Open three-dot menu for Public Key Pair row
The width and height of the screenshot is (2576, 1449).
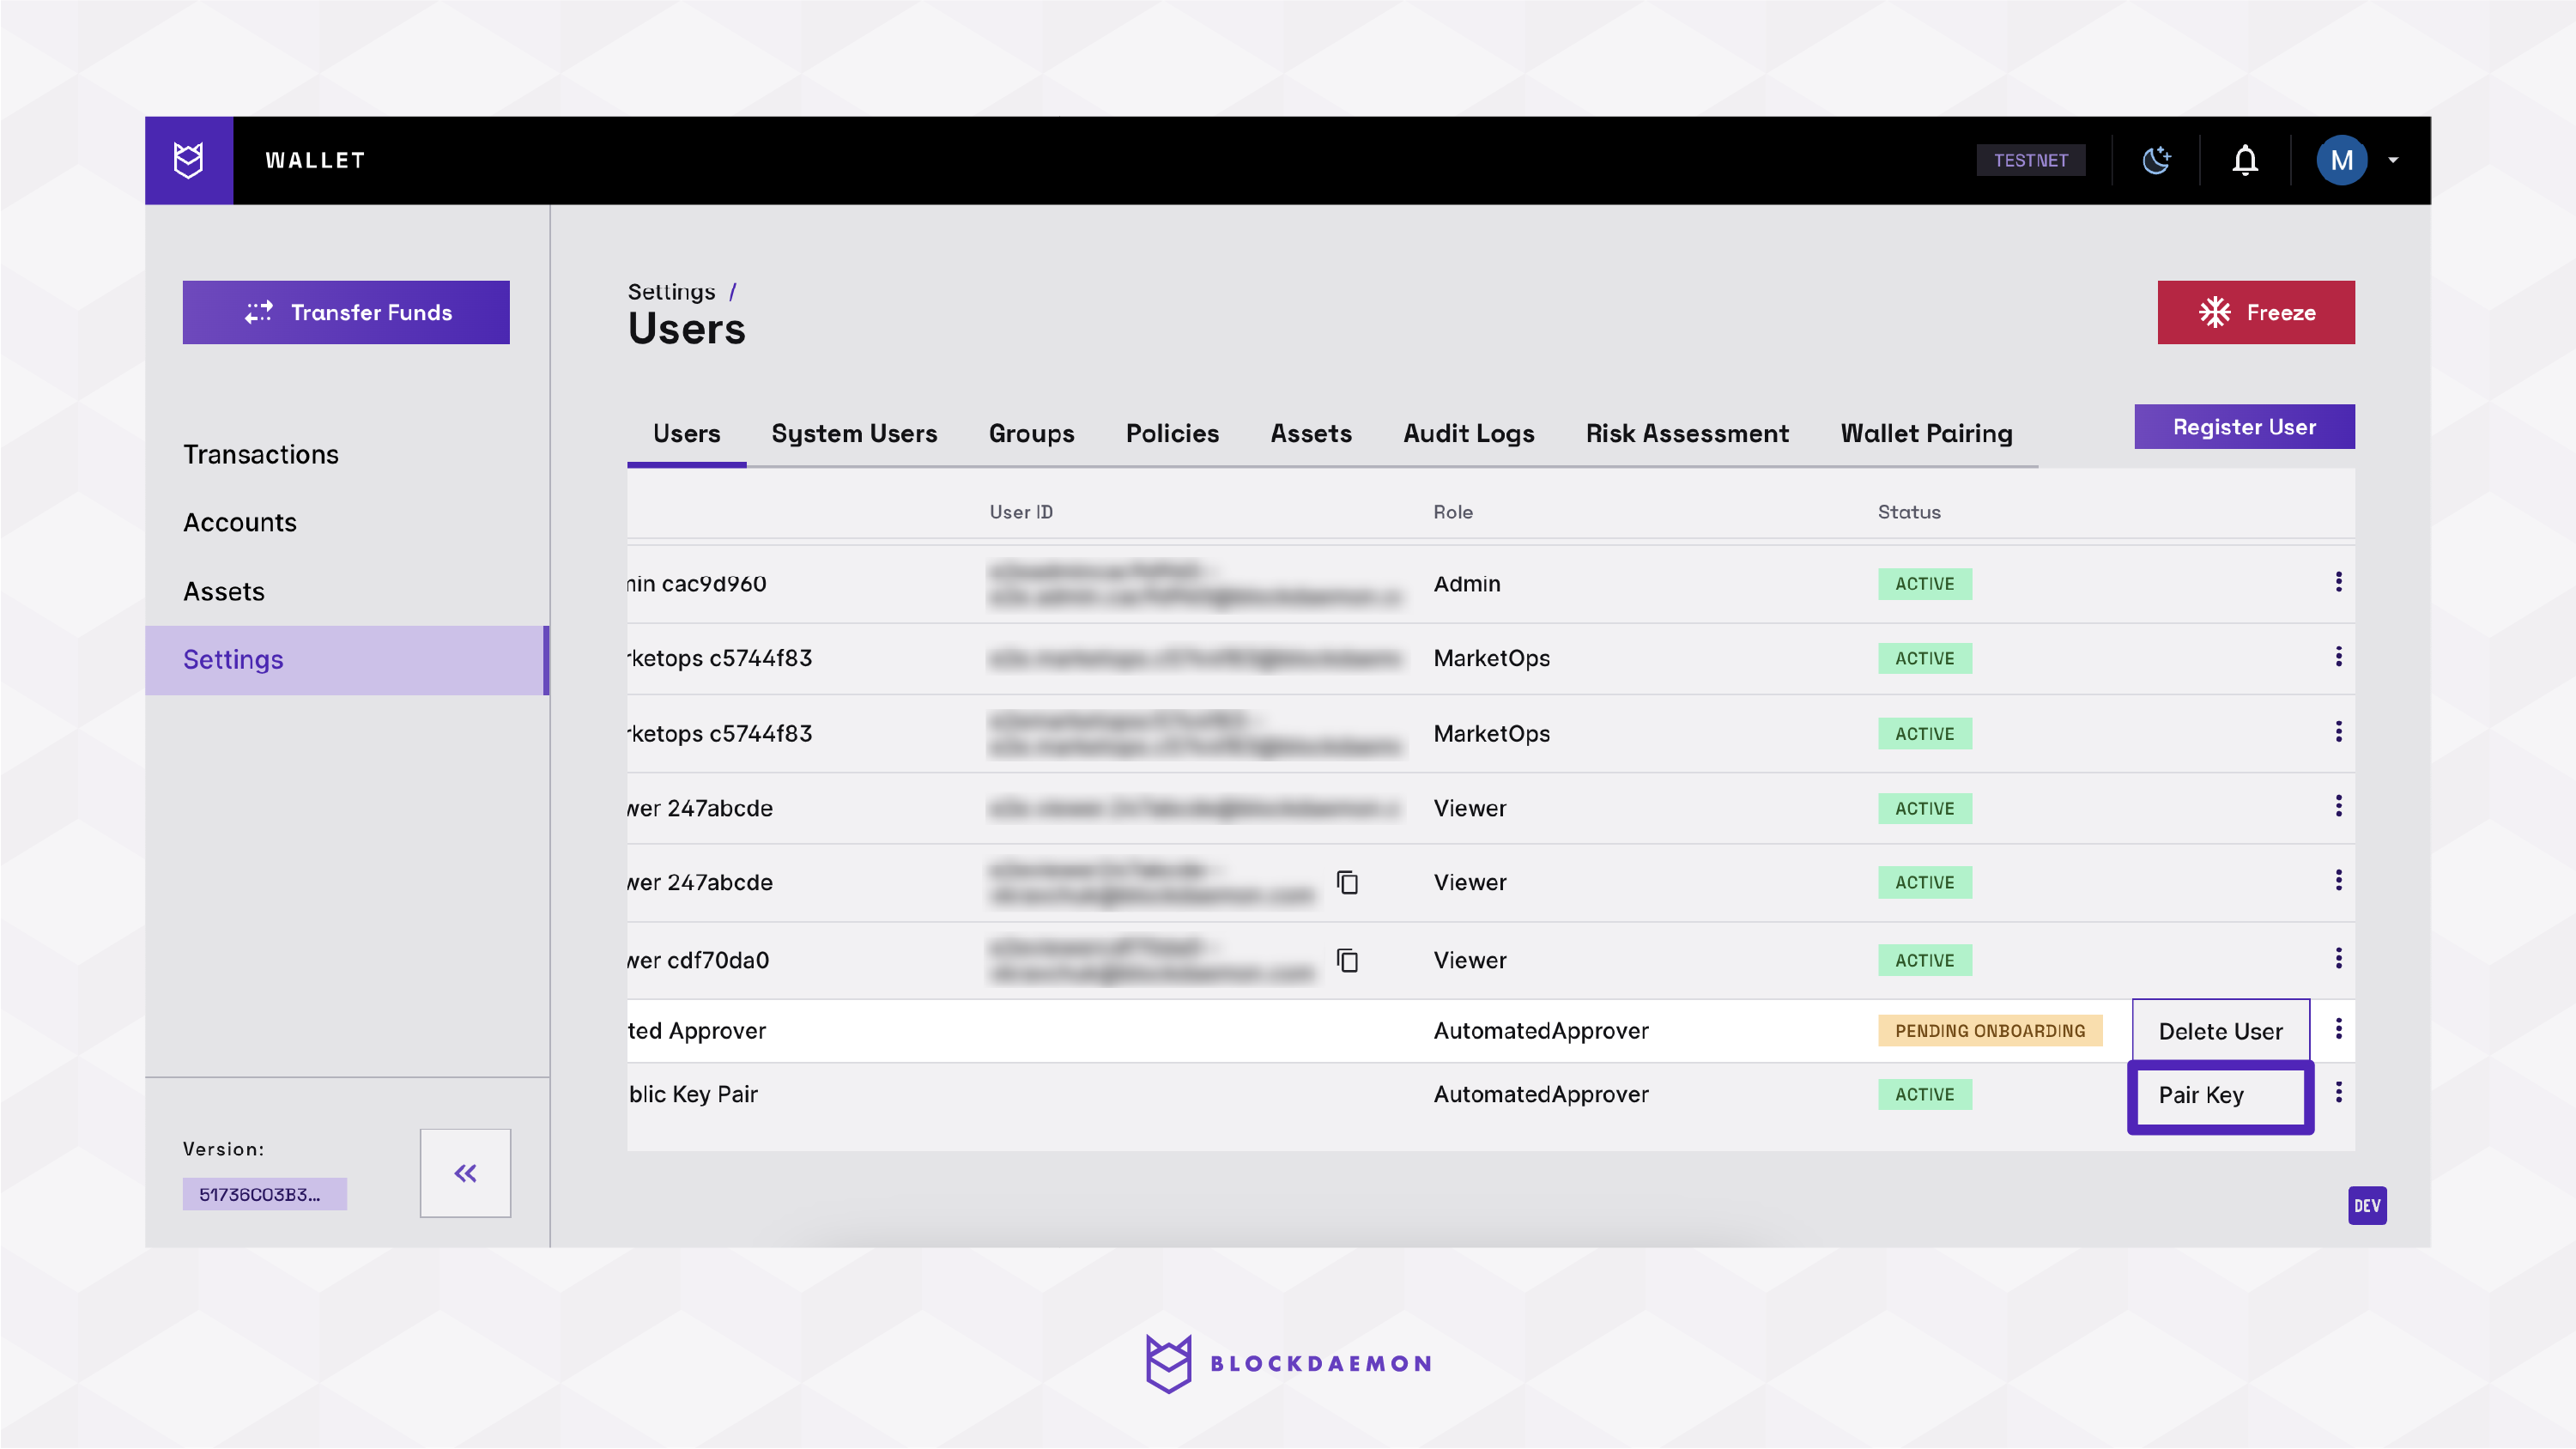(2338, 1093)
